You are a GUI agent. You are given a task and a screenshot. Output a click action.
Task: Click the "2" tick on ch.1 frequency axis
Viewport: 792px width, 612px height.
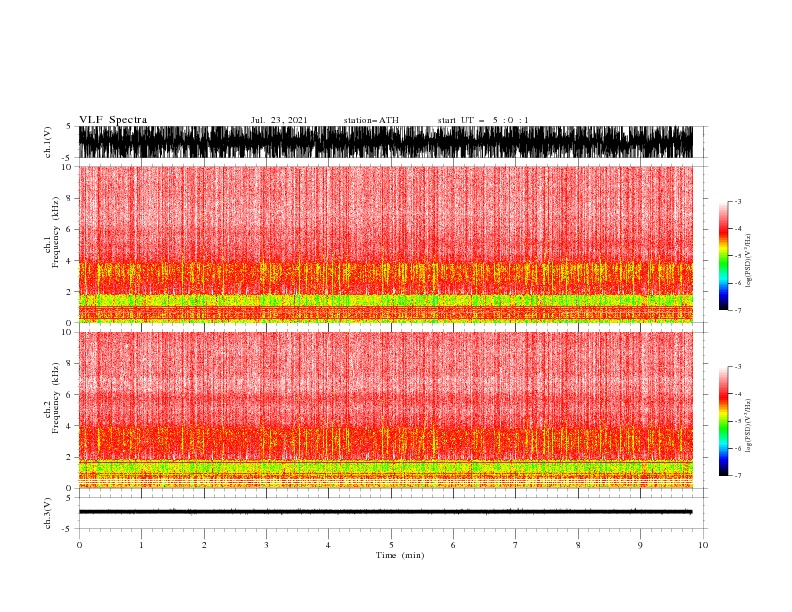69,292
